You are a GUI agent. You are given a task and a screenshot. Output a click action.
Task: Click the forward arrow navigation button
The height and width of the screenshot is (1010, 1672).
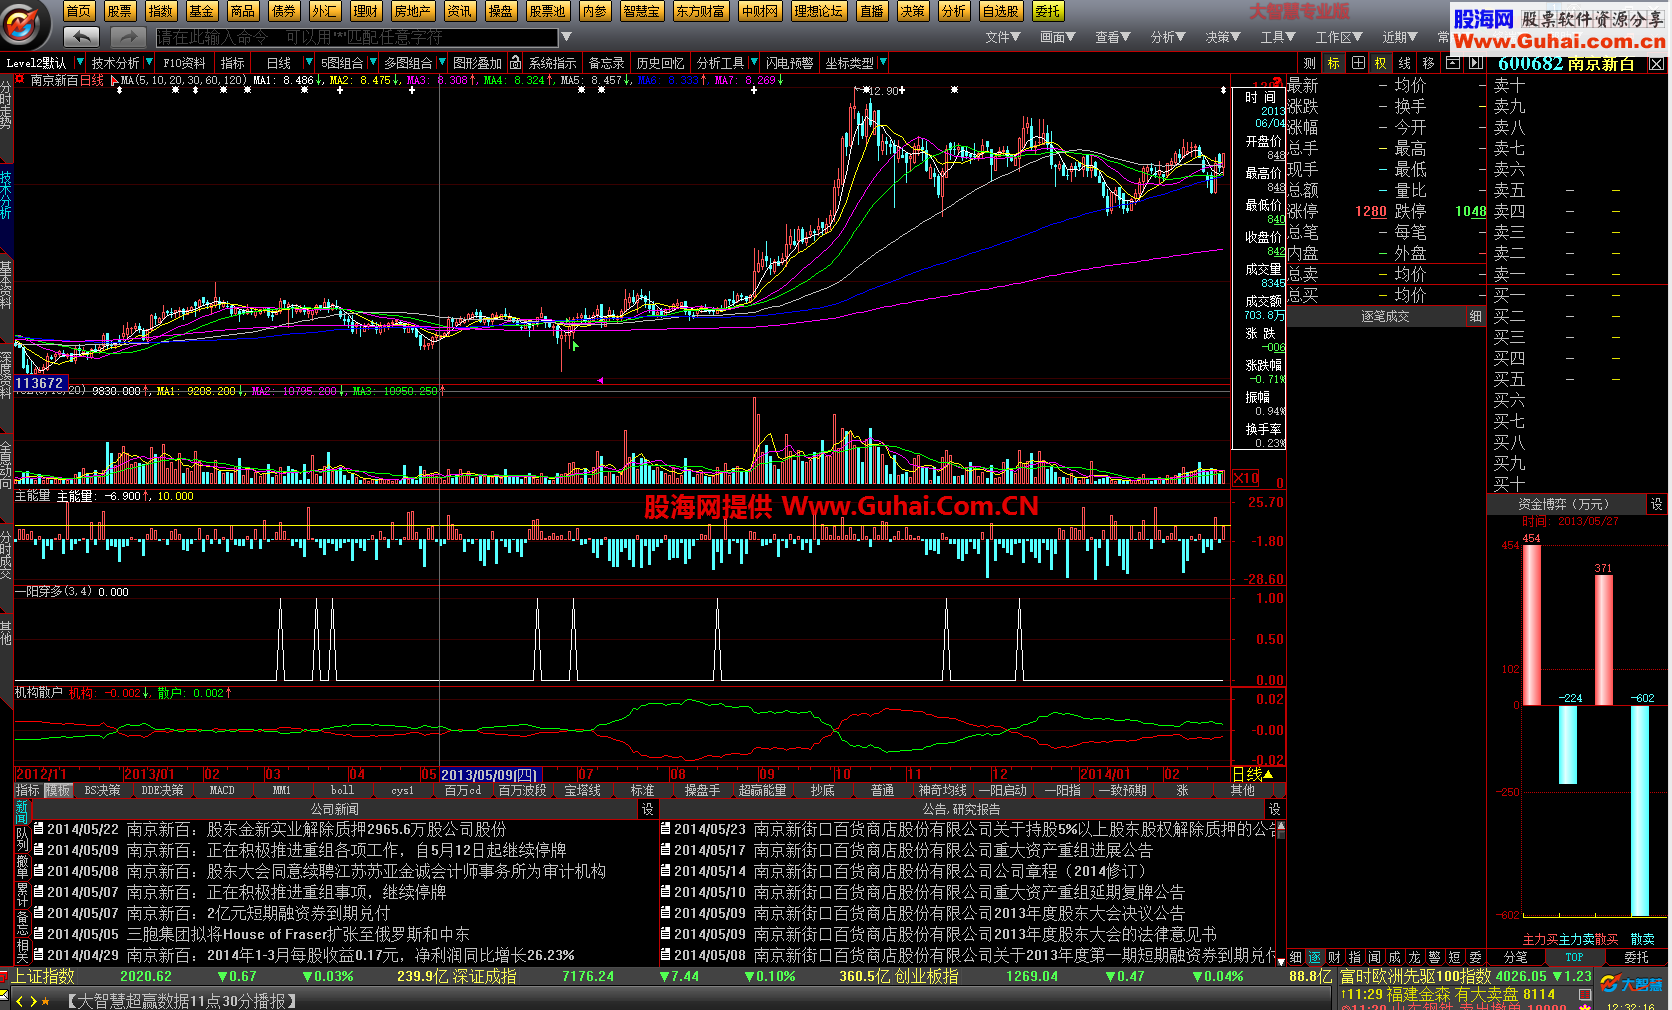(x=127, y=37)
